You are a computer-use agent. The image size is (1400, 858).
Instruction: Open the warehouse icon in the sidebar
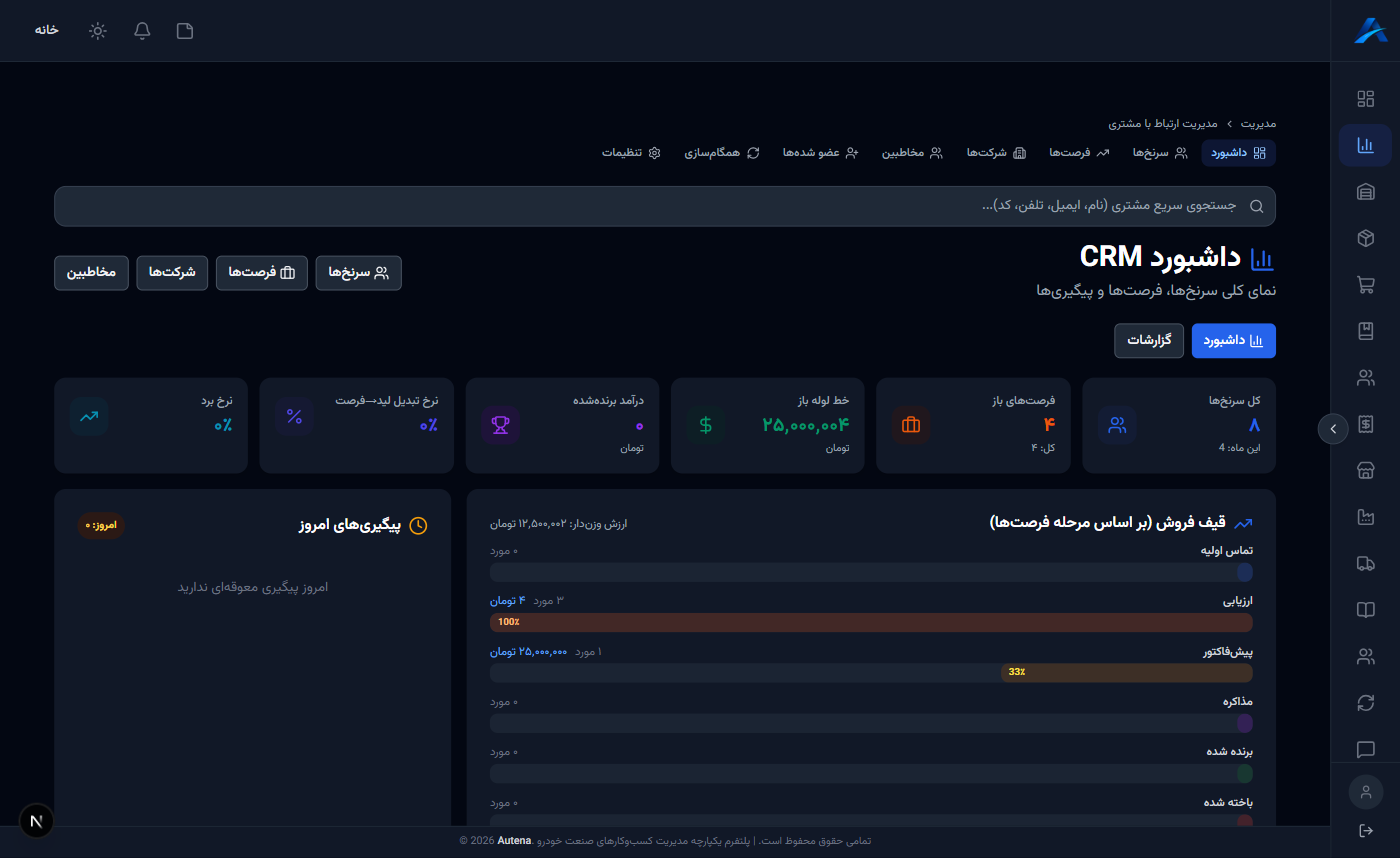(x=1365, y=192)
